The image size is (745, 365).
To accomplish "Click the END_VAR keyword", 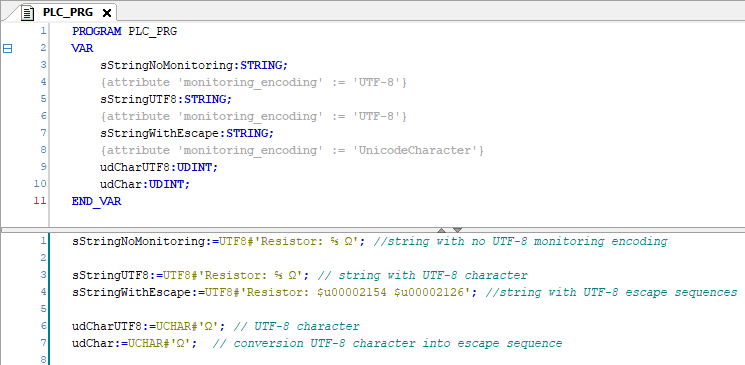I will coord(96,202).
